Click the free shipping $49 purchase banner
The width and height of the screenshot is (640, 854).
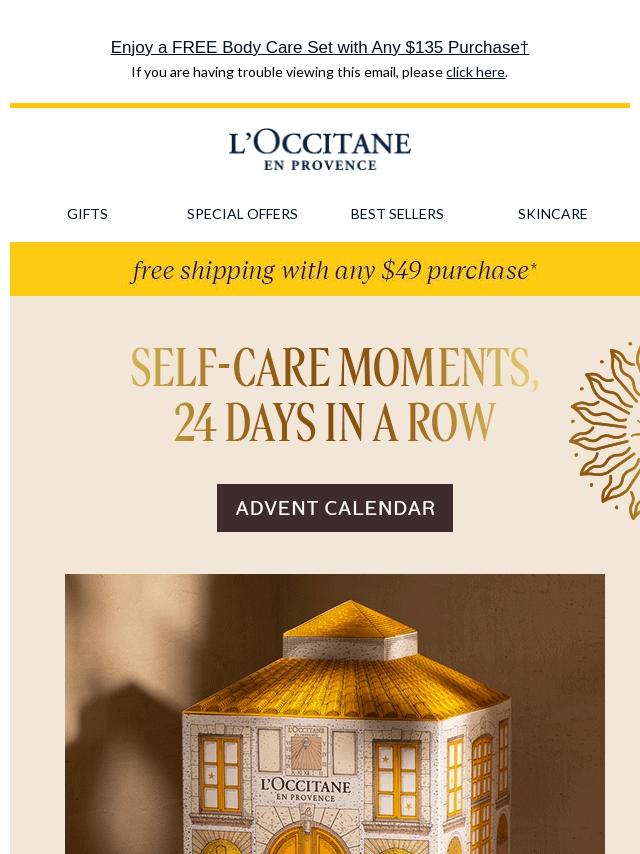pos(334,270)
